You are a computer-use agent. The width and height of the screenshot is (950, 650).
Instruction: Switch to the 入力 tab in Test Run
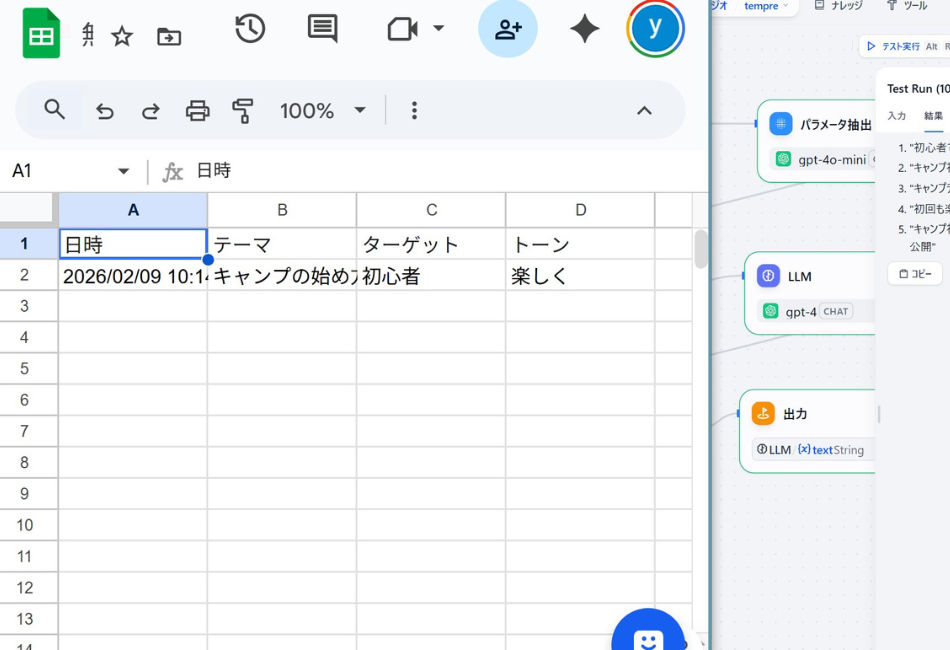(897, 116)
